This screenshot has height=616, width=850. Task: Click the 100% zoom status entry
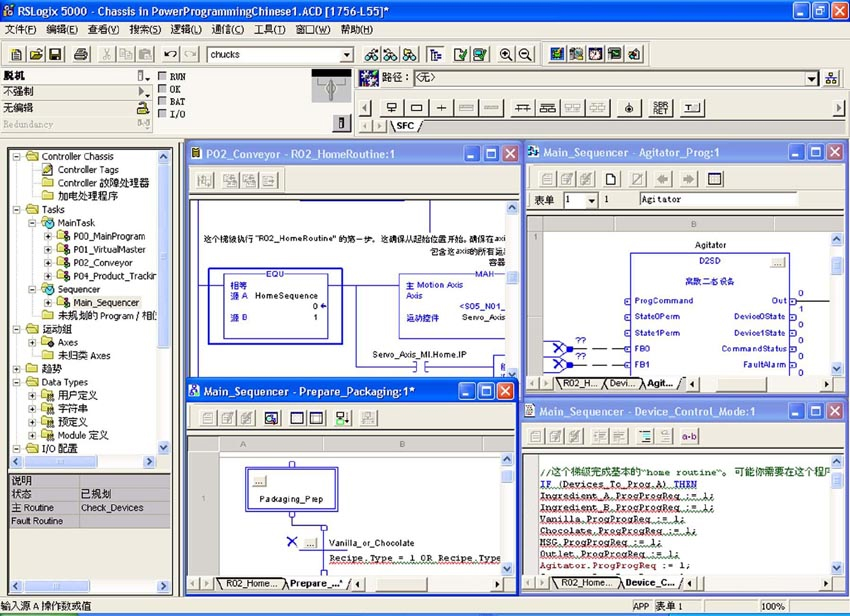pyautogui.click(x=772, y=606)
